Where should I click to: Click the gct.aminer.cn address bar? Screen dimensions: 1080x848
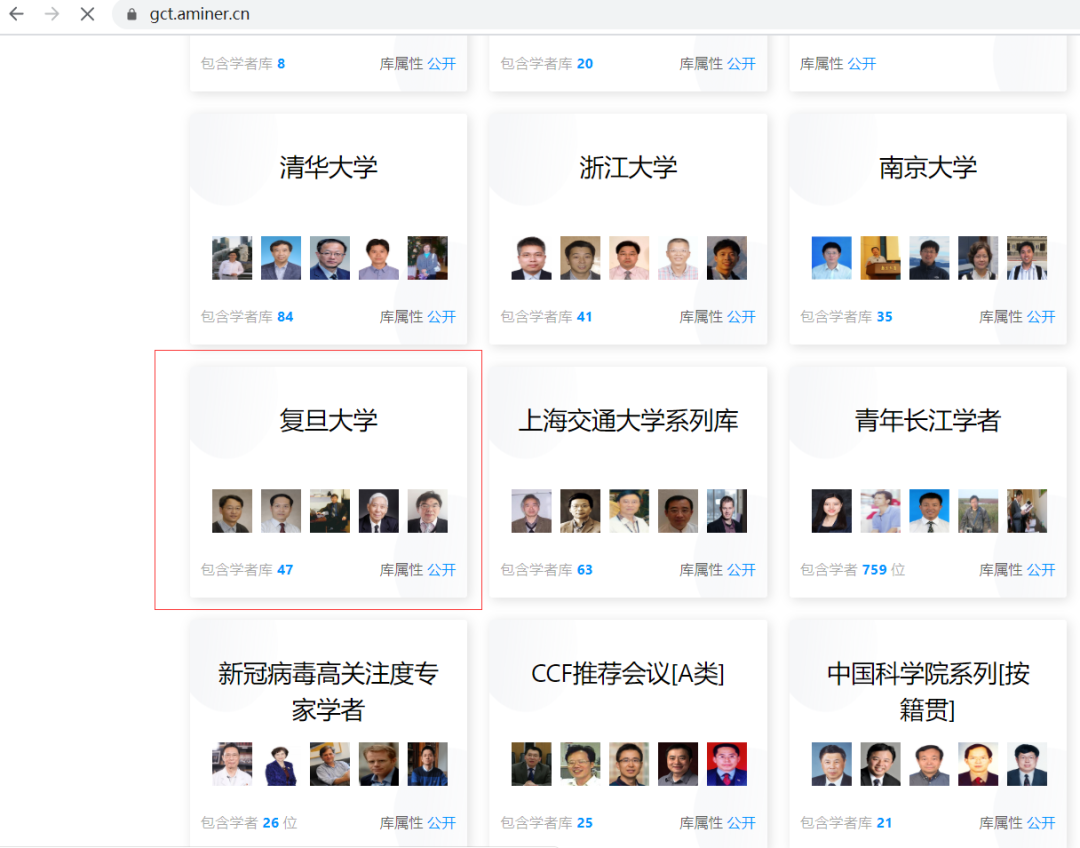pyautogui.click(x=199, y=14)
